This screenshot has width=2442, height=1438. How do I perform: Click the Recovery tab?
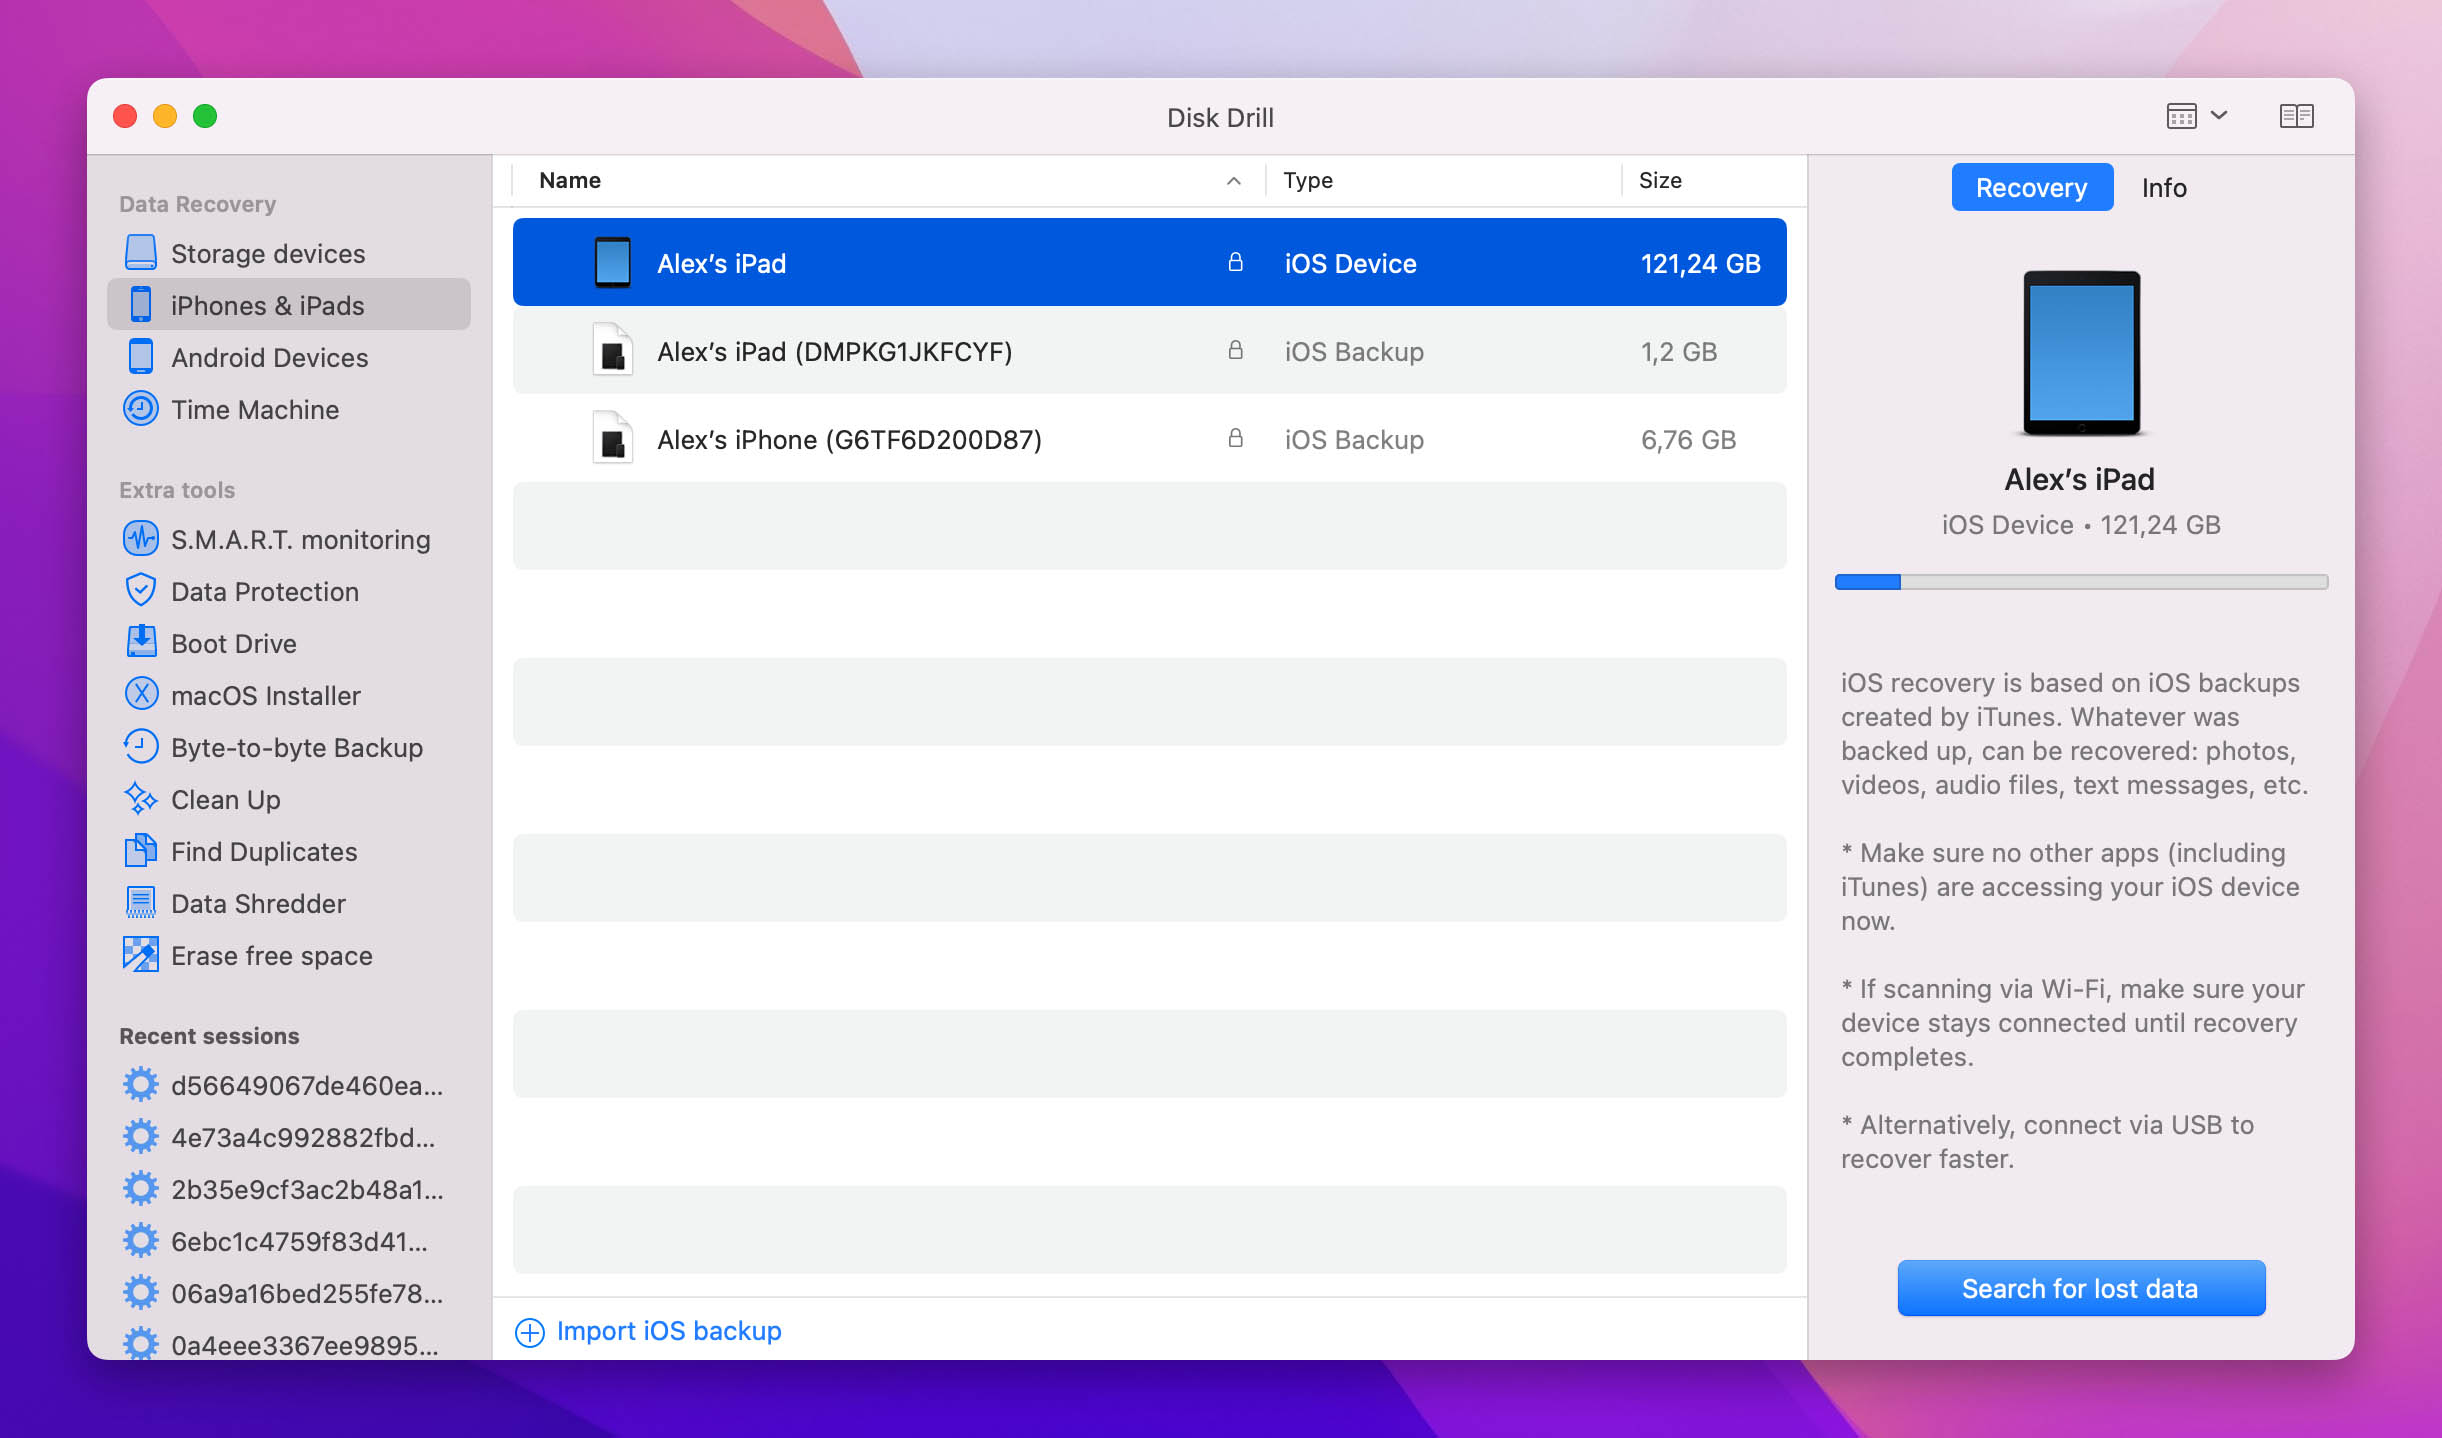[x=2031, y=187]
